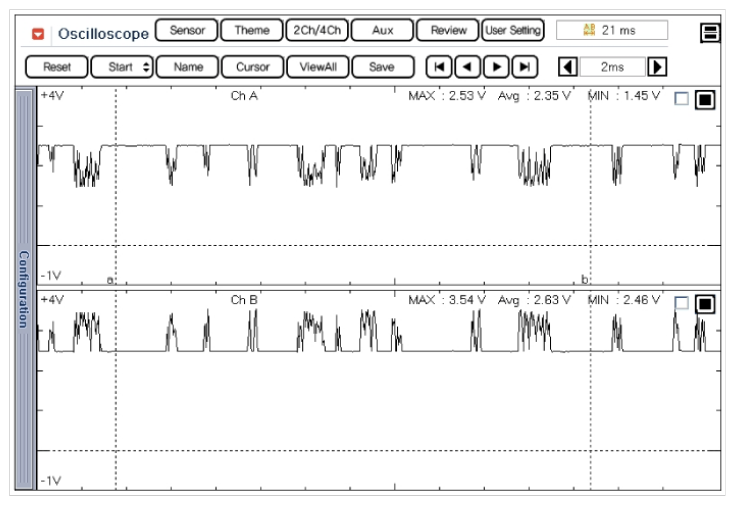Expand the Start button's up-down arrow selector
The height and width of the screenshot is (505, 735).
point(146,67)
